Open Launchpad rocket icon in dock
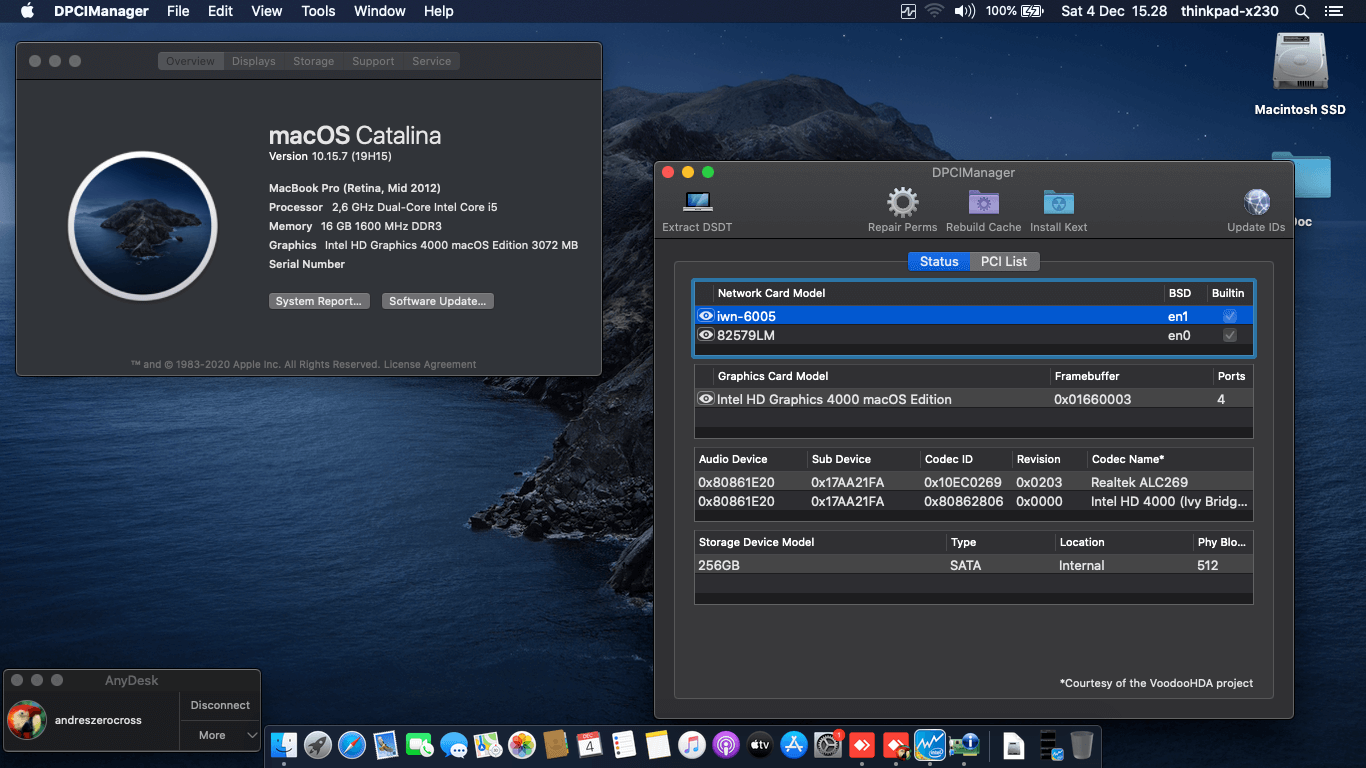 [x=318, y=744]
